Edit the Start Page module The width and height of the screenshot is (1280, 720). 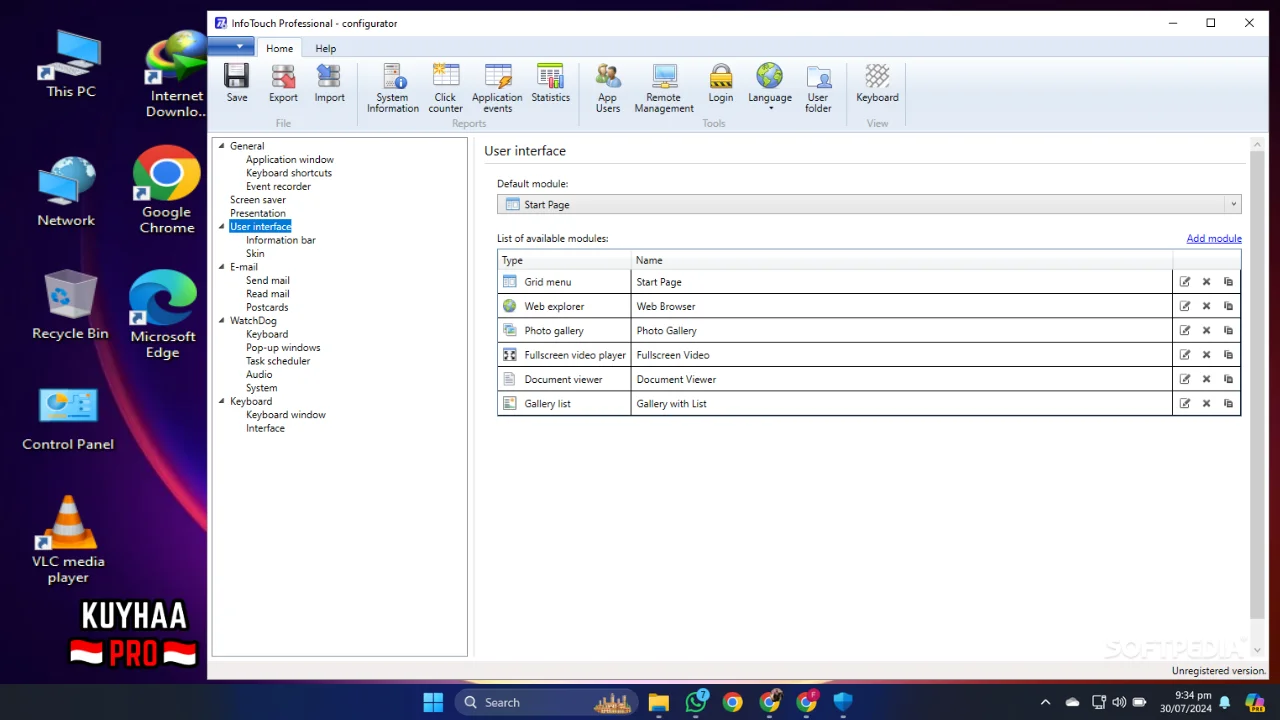pos(1185,282)
